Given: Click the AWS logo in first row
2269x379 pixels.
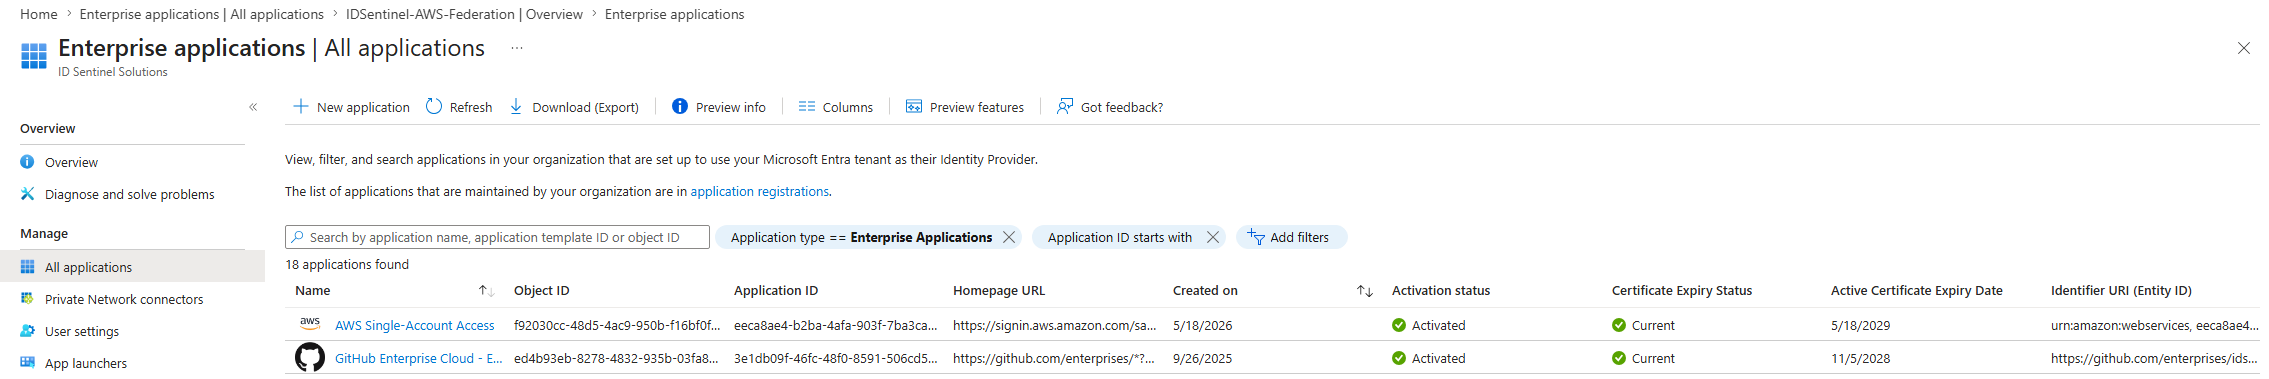Looking at the screenshot, I should coord(310,324).
